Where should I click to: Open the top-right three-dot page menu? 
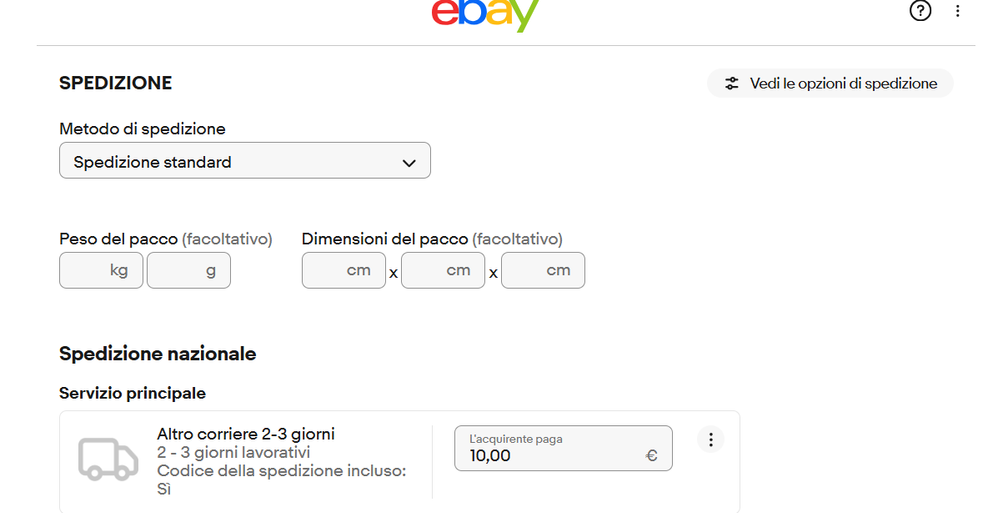[x=957, y=11]
